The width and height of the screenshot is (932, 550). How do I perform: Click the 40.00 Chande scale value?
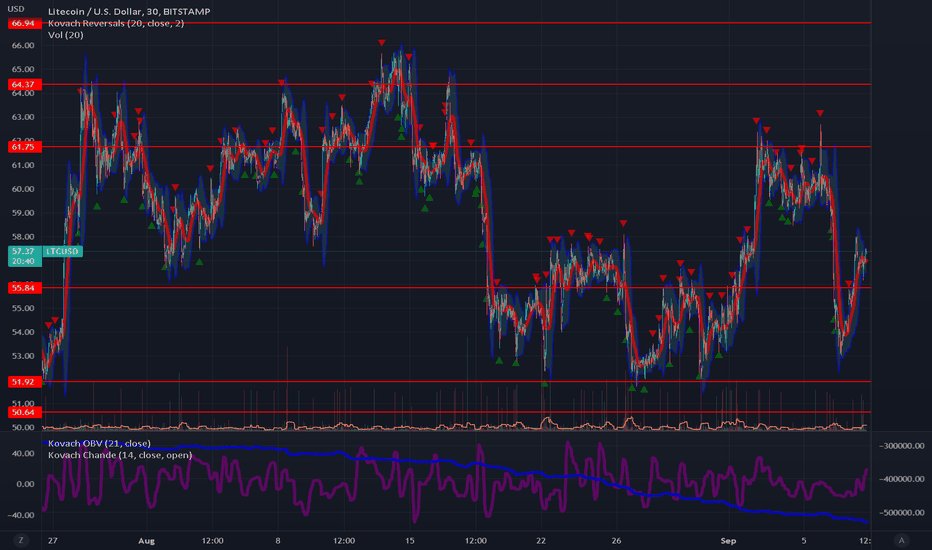pos(23,454)
